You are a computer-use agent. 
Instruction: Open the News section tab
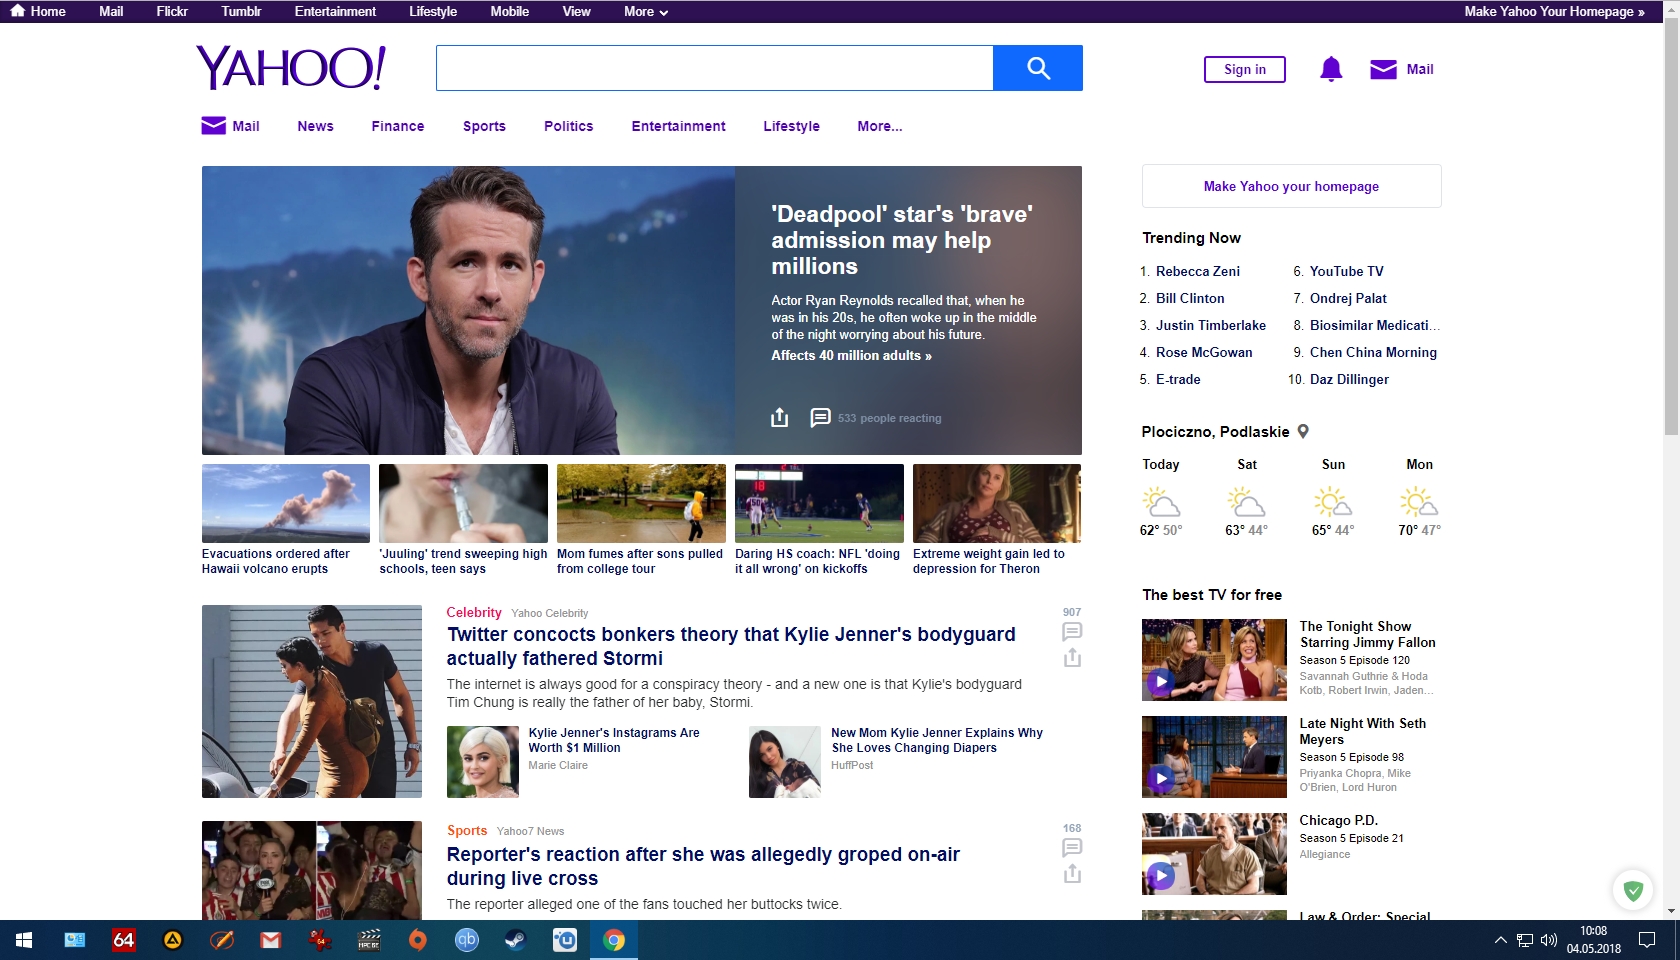coord(315,126)
